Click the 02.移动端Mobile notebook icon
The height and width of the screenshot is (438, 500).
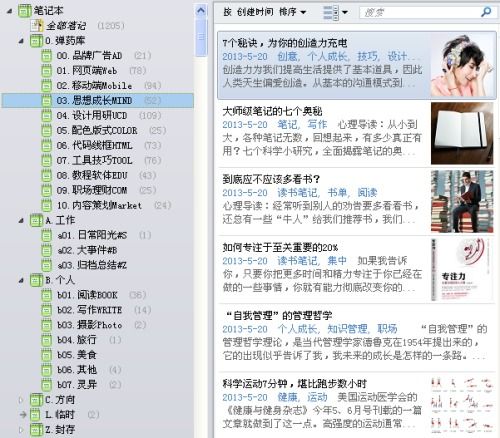pyautogui.click(x=47, y=86)
